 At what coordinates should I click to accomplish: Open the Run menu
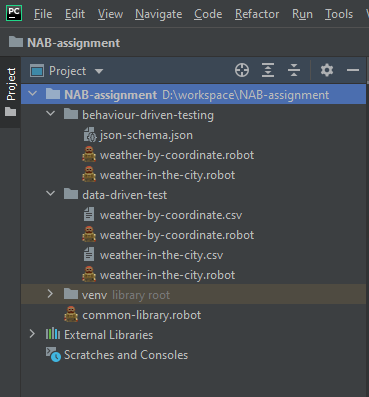[302, 14]
